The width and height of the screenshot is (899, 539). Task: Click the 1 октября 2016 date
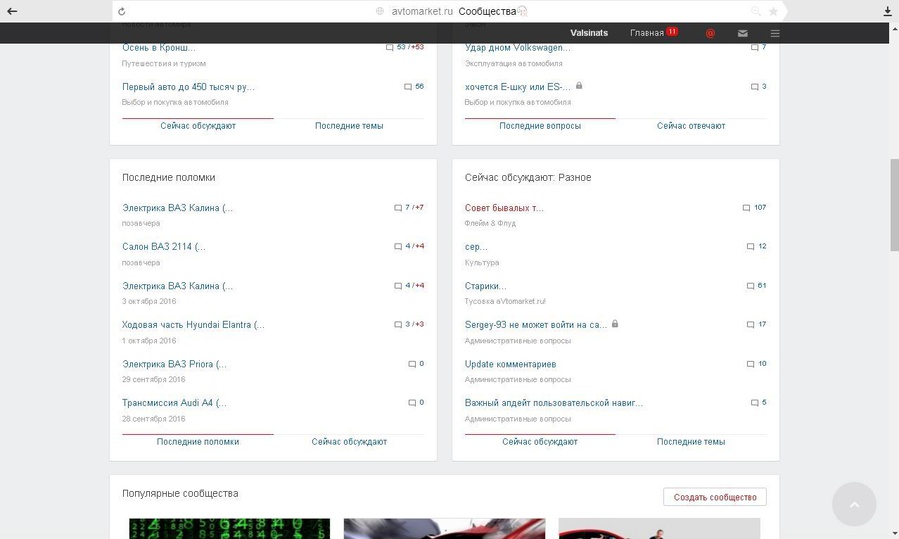click(149, 341)
